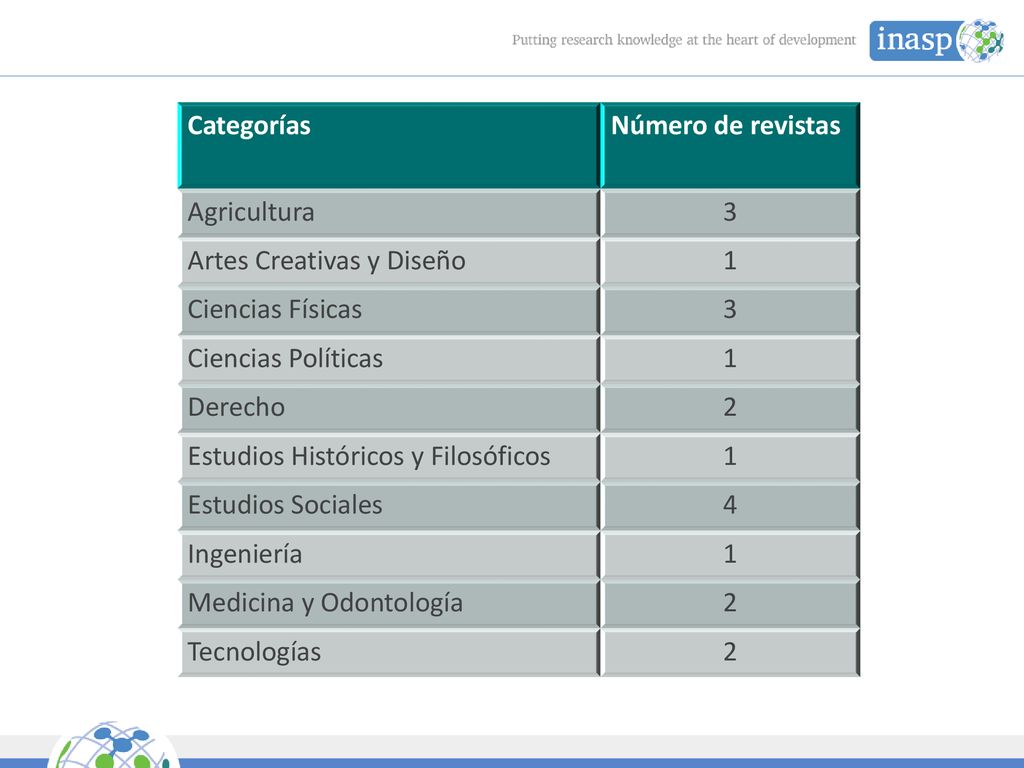
Task: Click the inasp logo at top right
Action: [936, 40]
